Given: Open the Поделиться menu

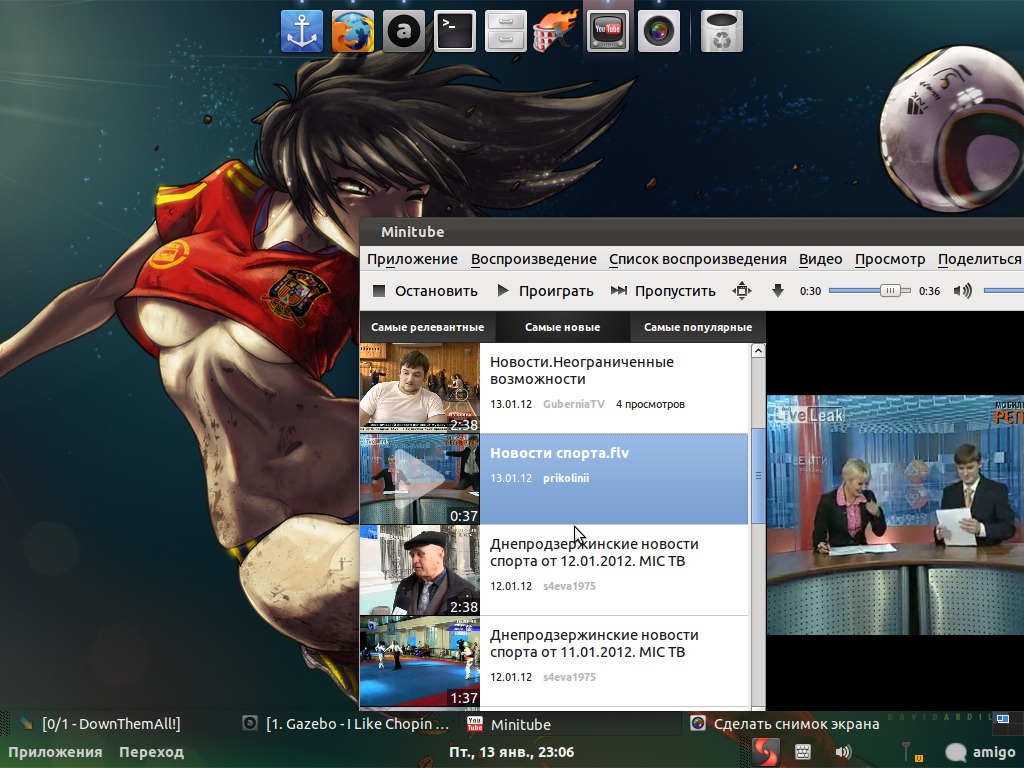Looking at the screenshot, I should (980, 259).
